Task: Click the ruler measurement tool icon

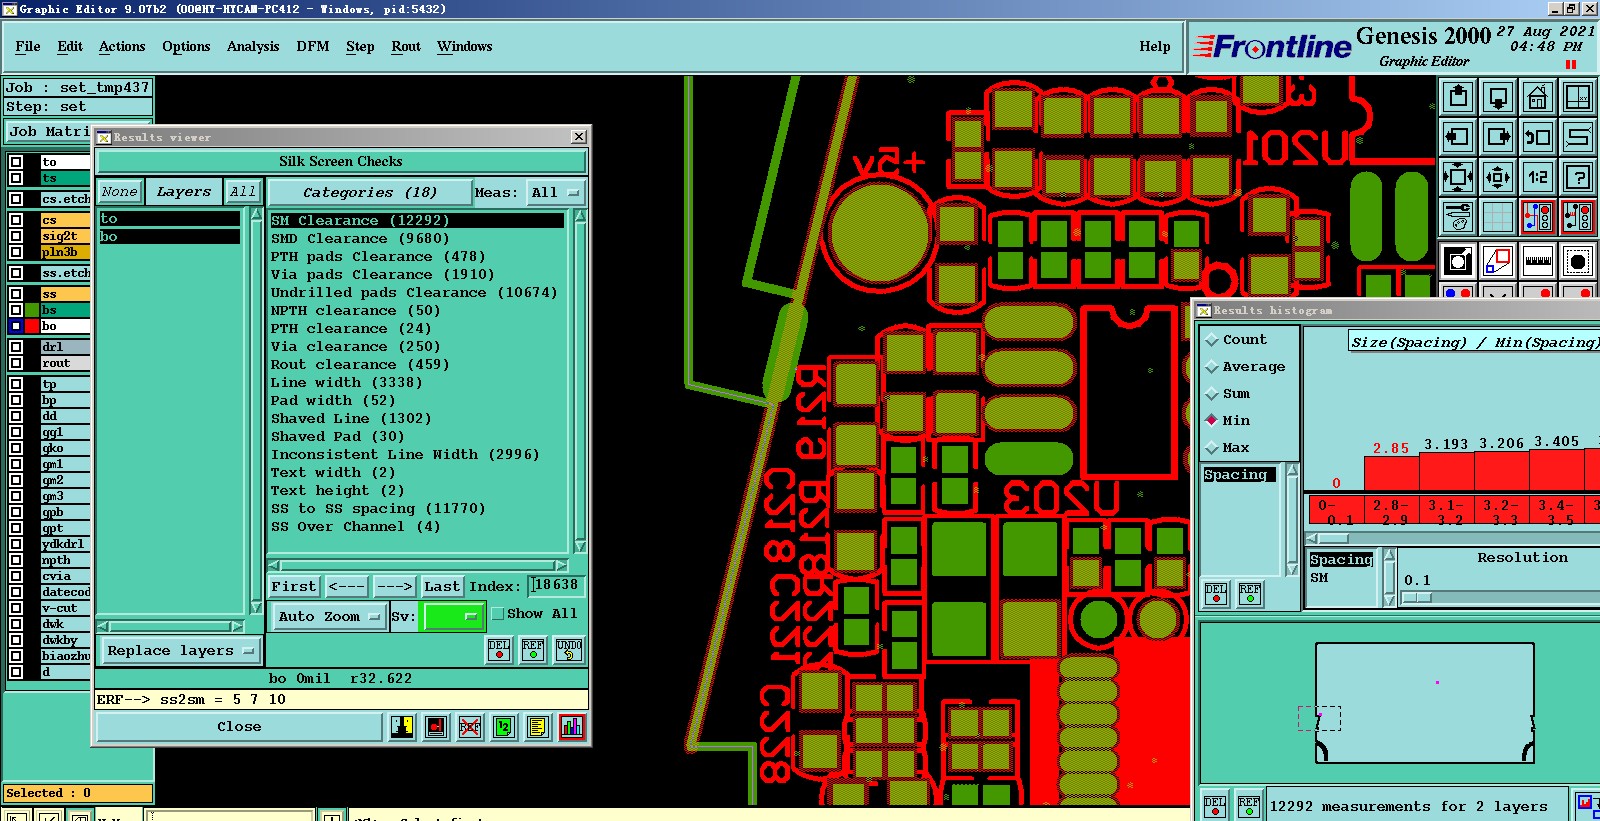Action: [x=1538, y=262]
